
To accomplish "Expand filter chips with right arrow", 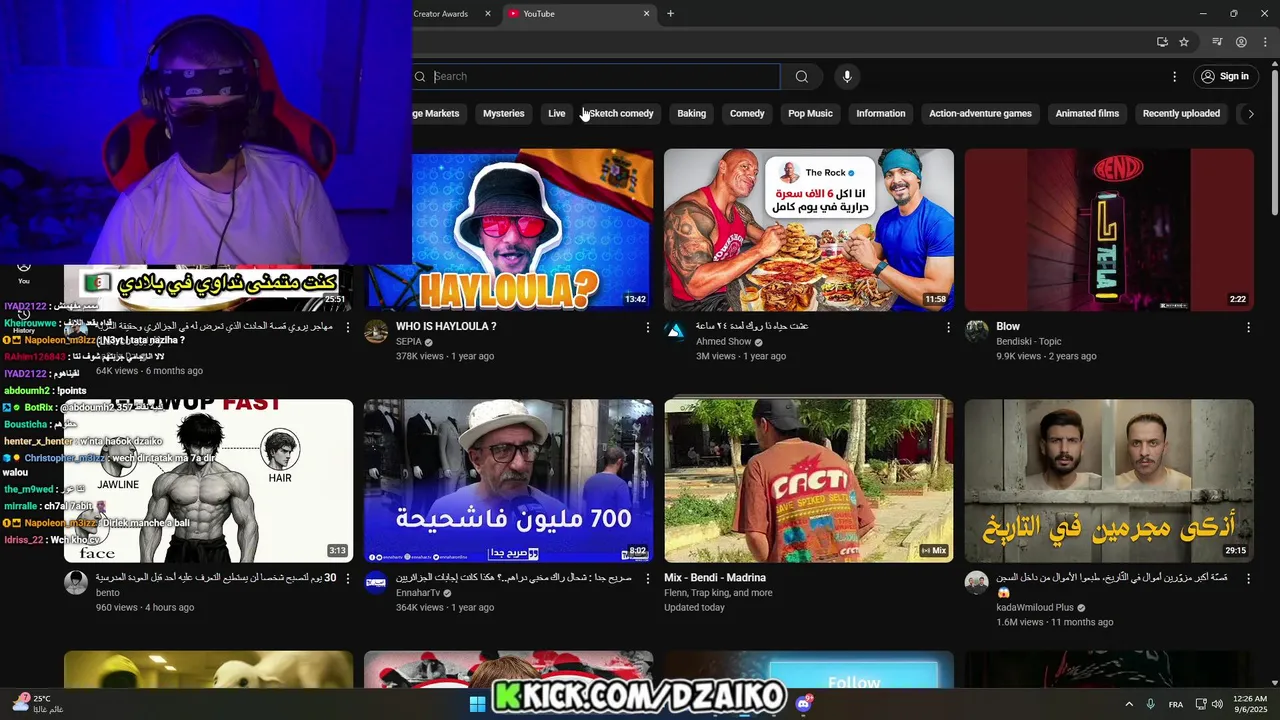I will tap(1250, 114).
